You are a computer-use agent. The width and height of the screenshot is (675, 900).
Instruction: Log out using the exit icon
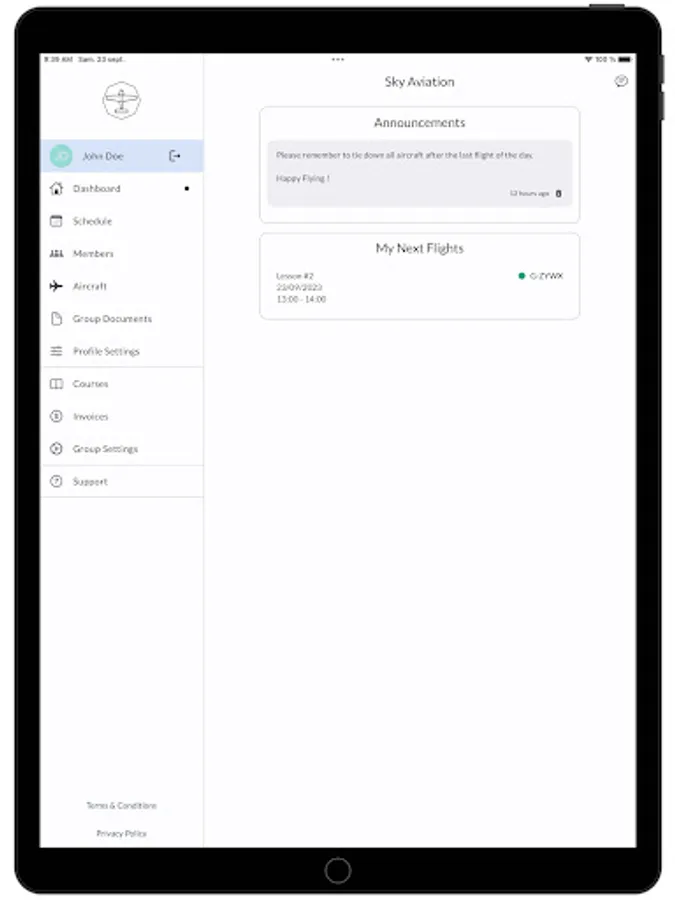(174, 156)
